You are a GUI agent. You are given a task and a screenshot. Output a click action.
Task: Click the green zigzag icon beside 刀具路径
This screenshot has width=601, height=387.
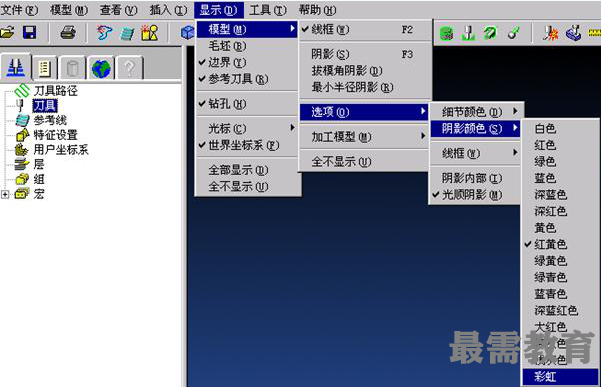(22, 91)
